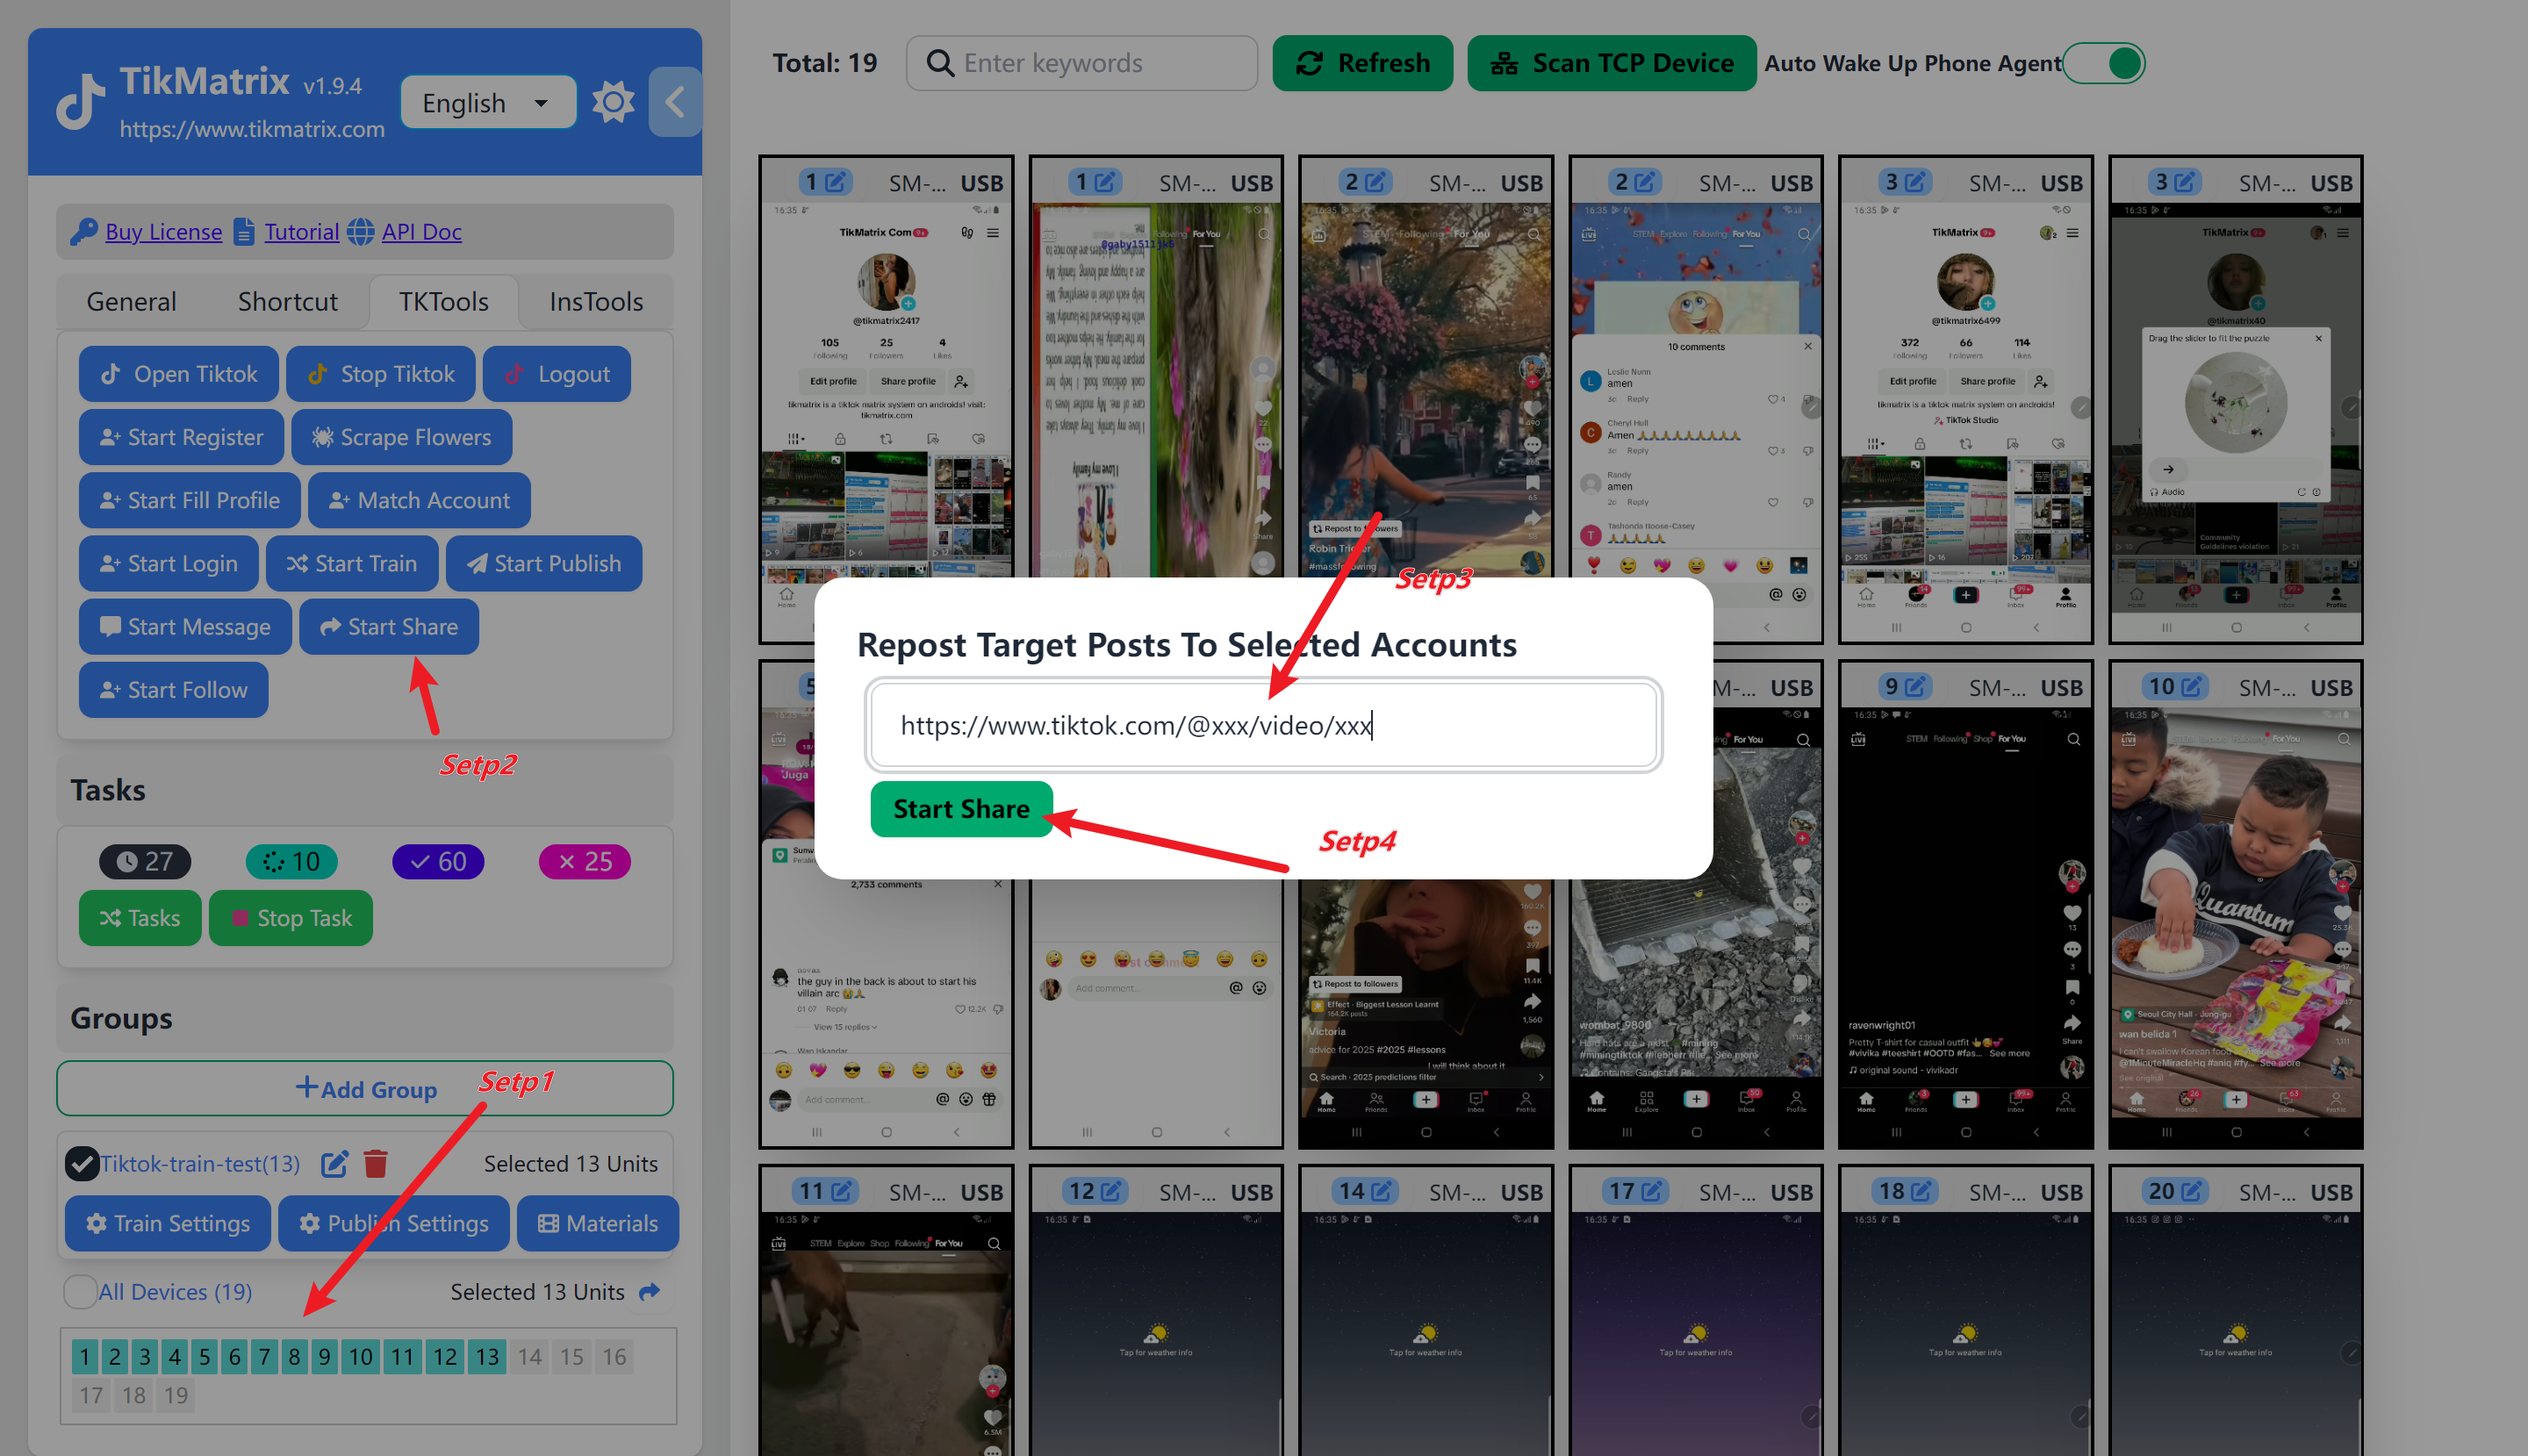Click the Add Group button

click(x=365, y=1088)
